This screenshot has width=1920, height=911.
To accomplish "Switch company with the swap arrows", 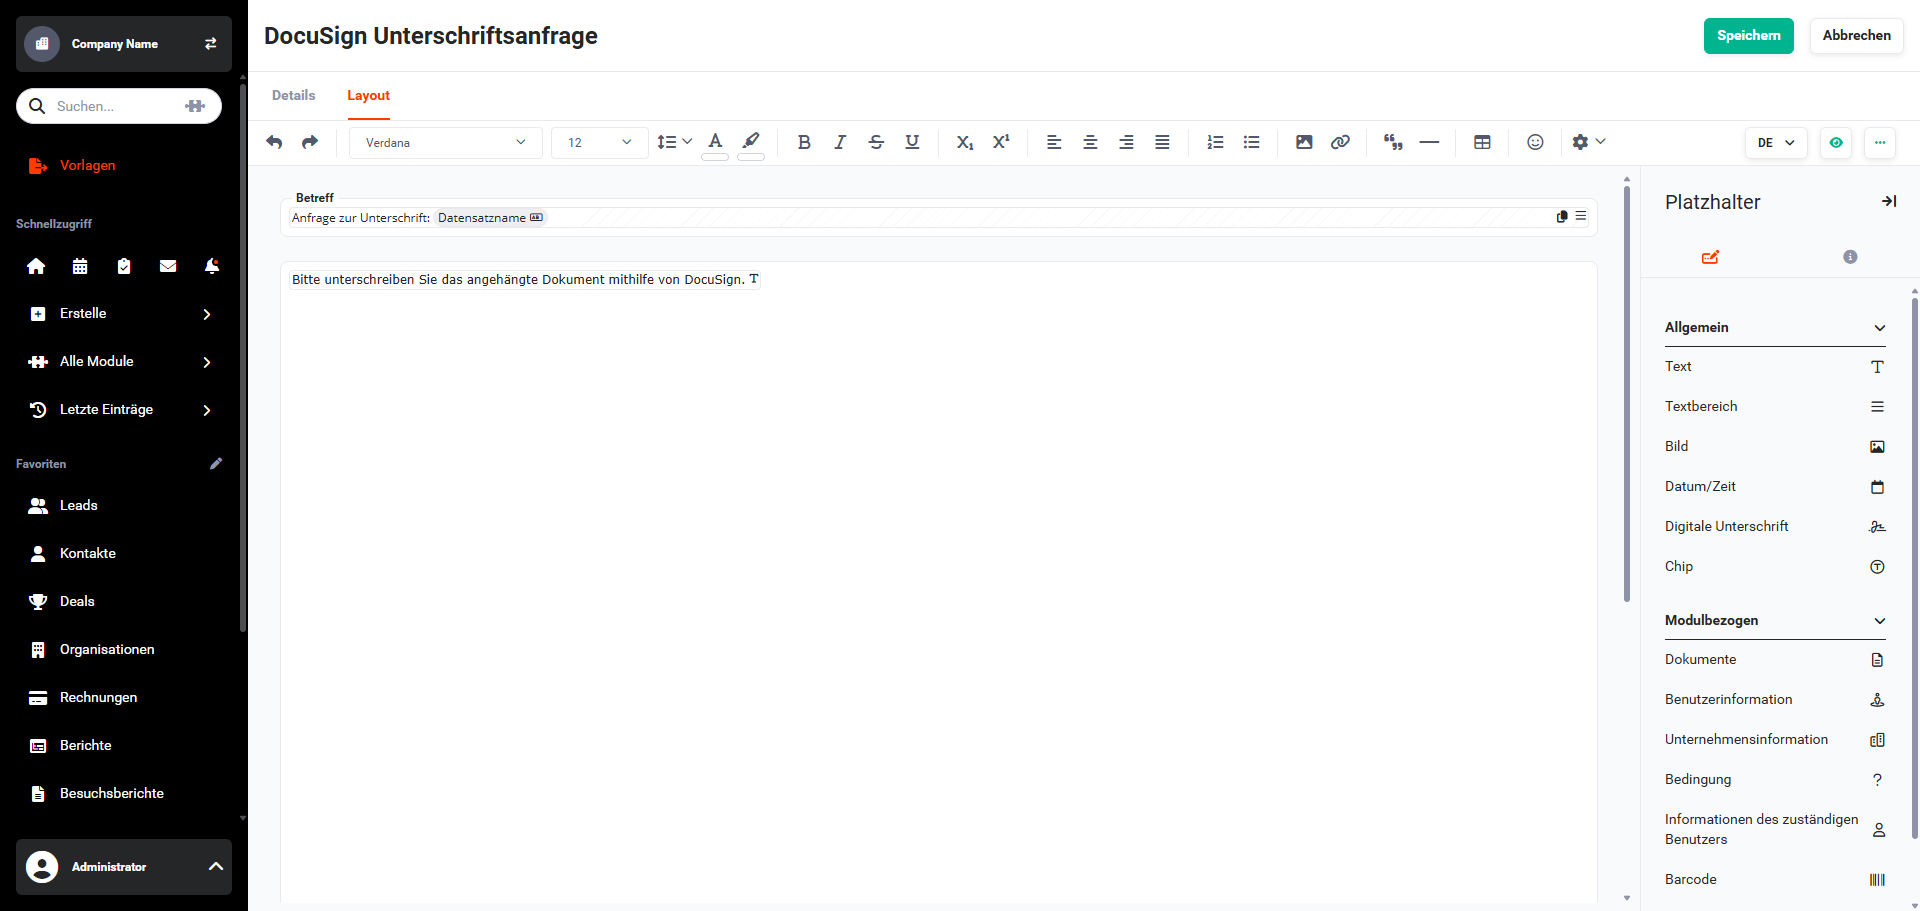I will (210, 44).
